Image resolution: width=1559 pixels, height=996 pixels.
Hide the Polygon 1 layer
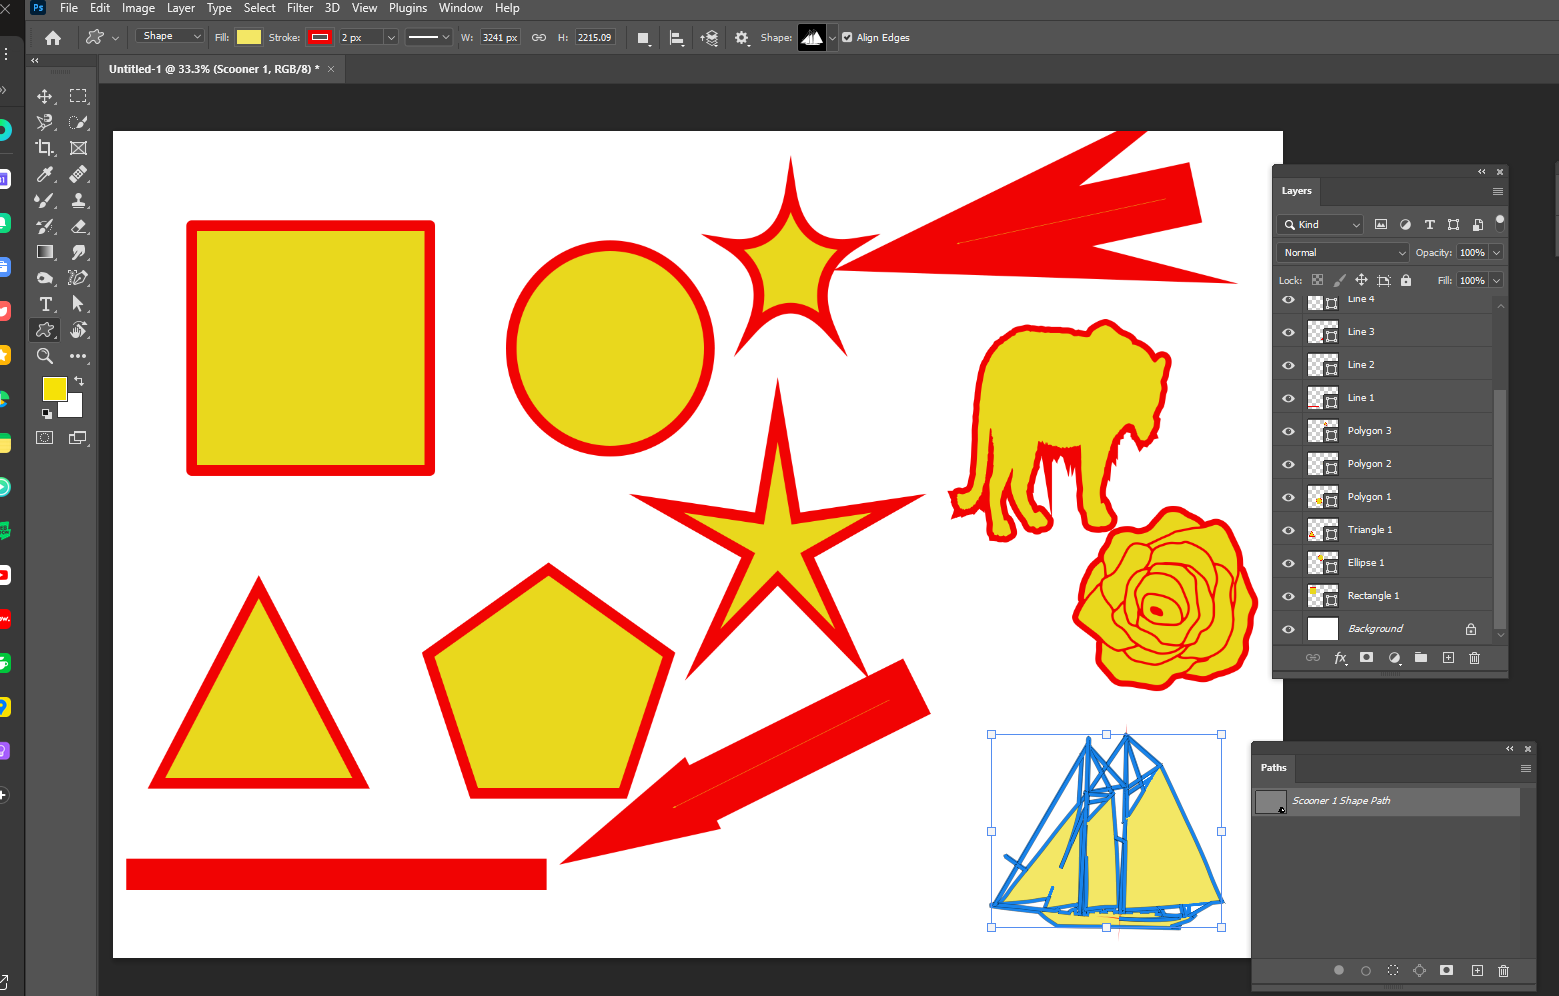(1288, 497)
